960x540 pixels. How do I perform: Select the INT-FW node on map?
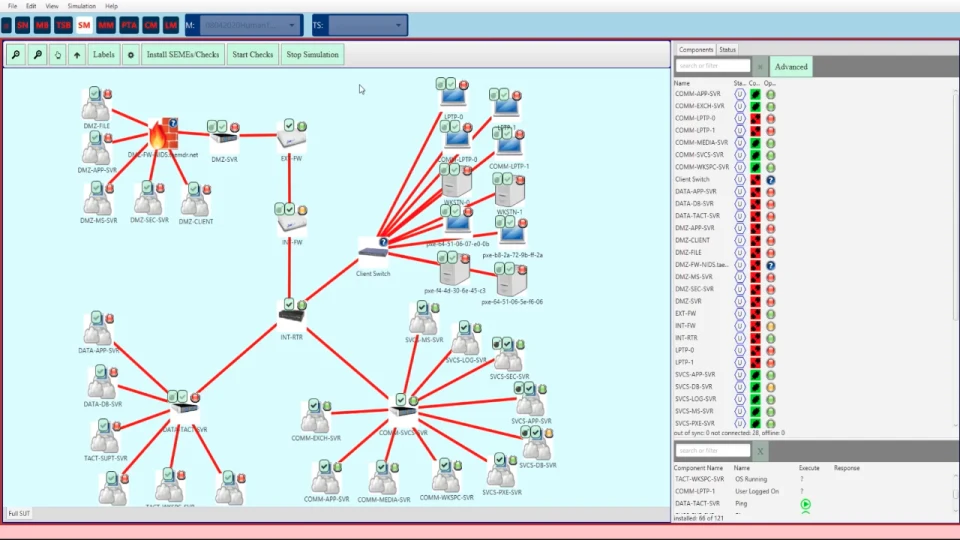(291, 220)
